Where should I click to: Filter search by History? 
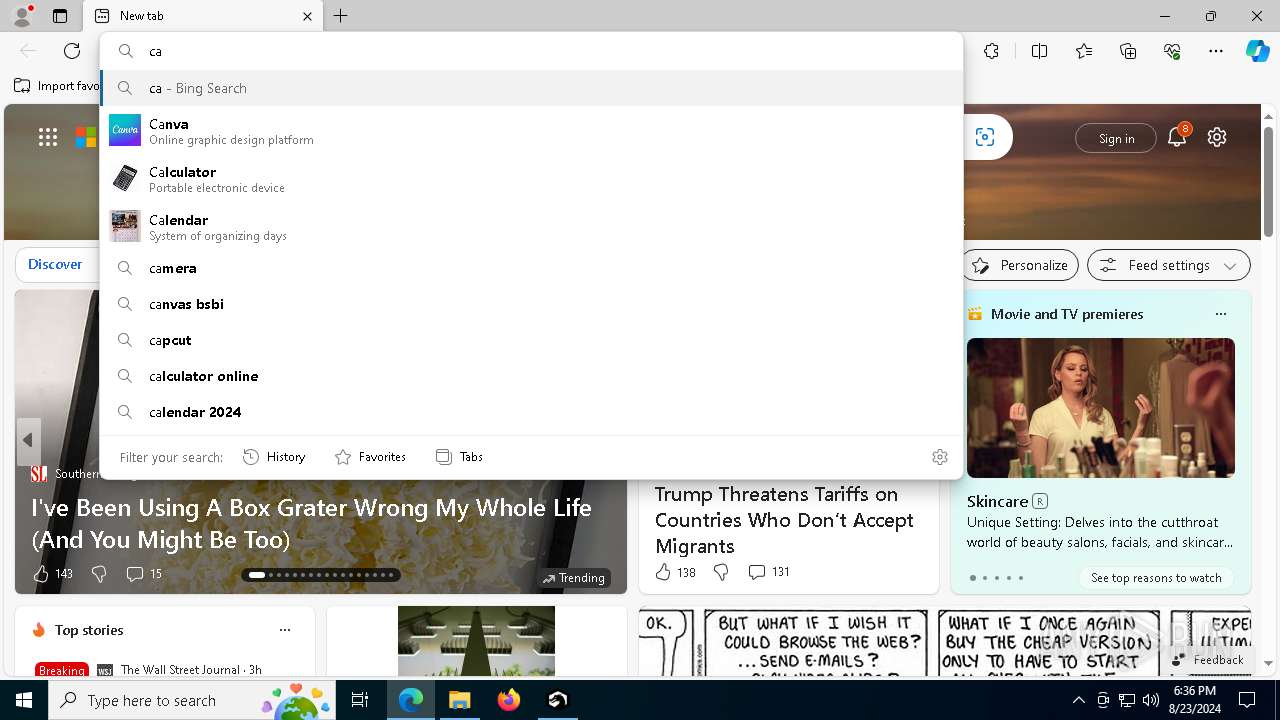pyautogui.click(x=274, y=457)
